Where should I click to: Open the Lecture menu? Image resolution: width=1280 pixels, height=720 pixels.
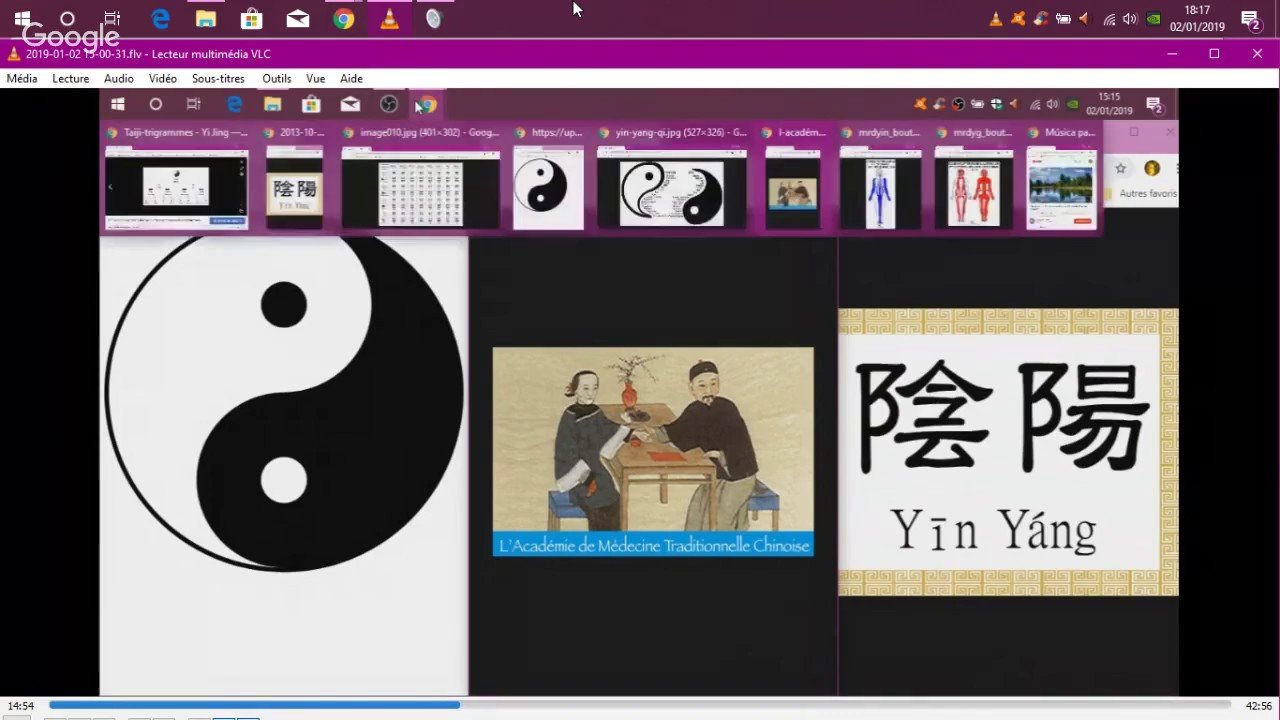70,79
